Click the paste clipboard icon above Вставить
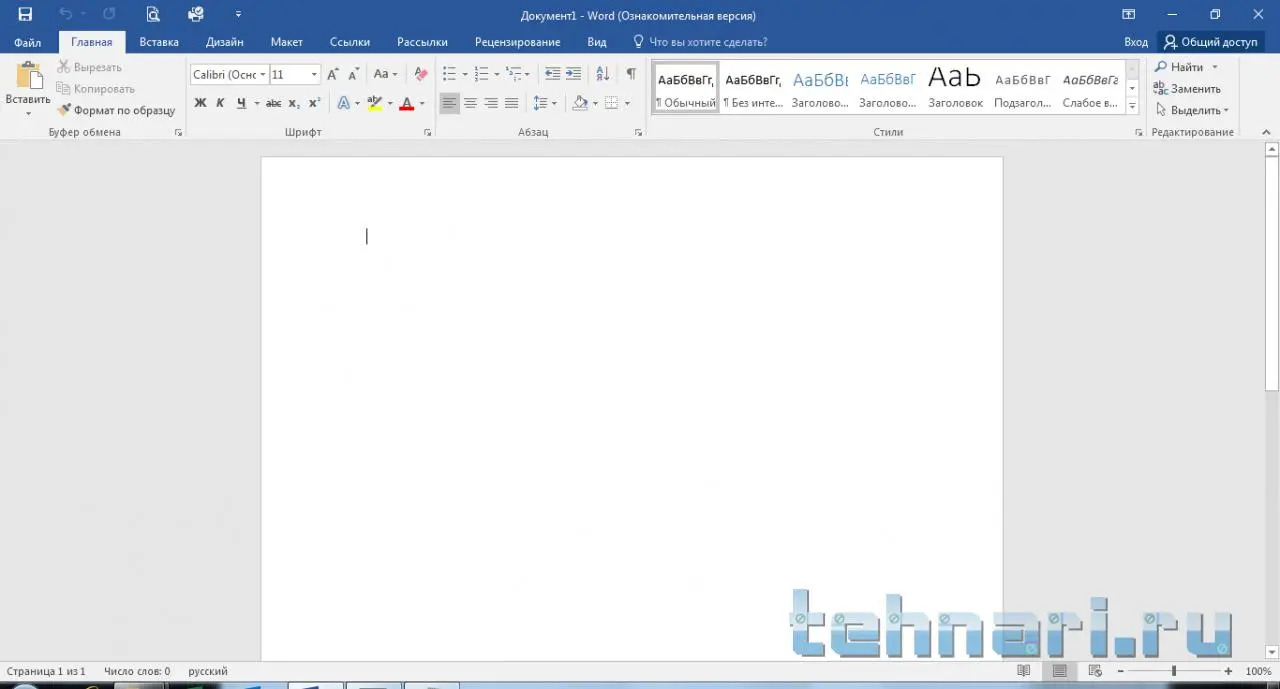 29,76
